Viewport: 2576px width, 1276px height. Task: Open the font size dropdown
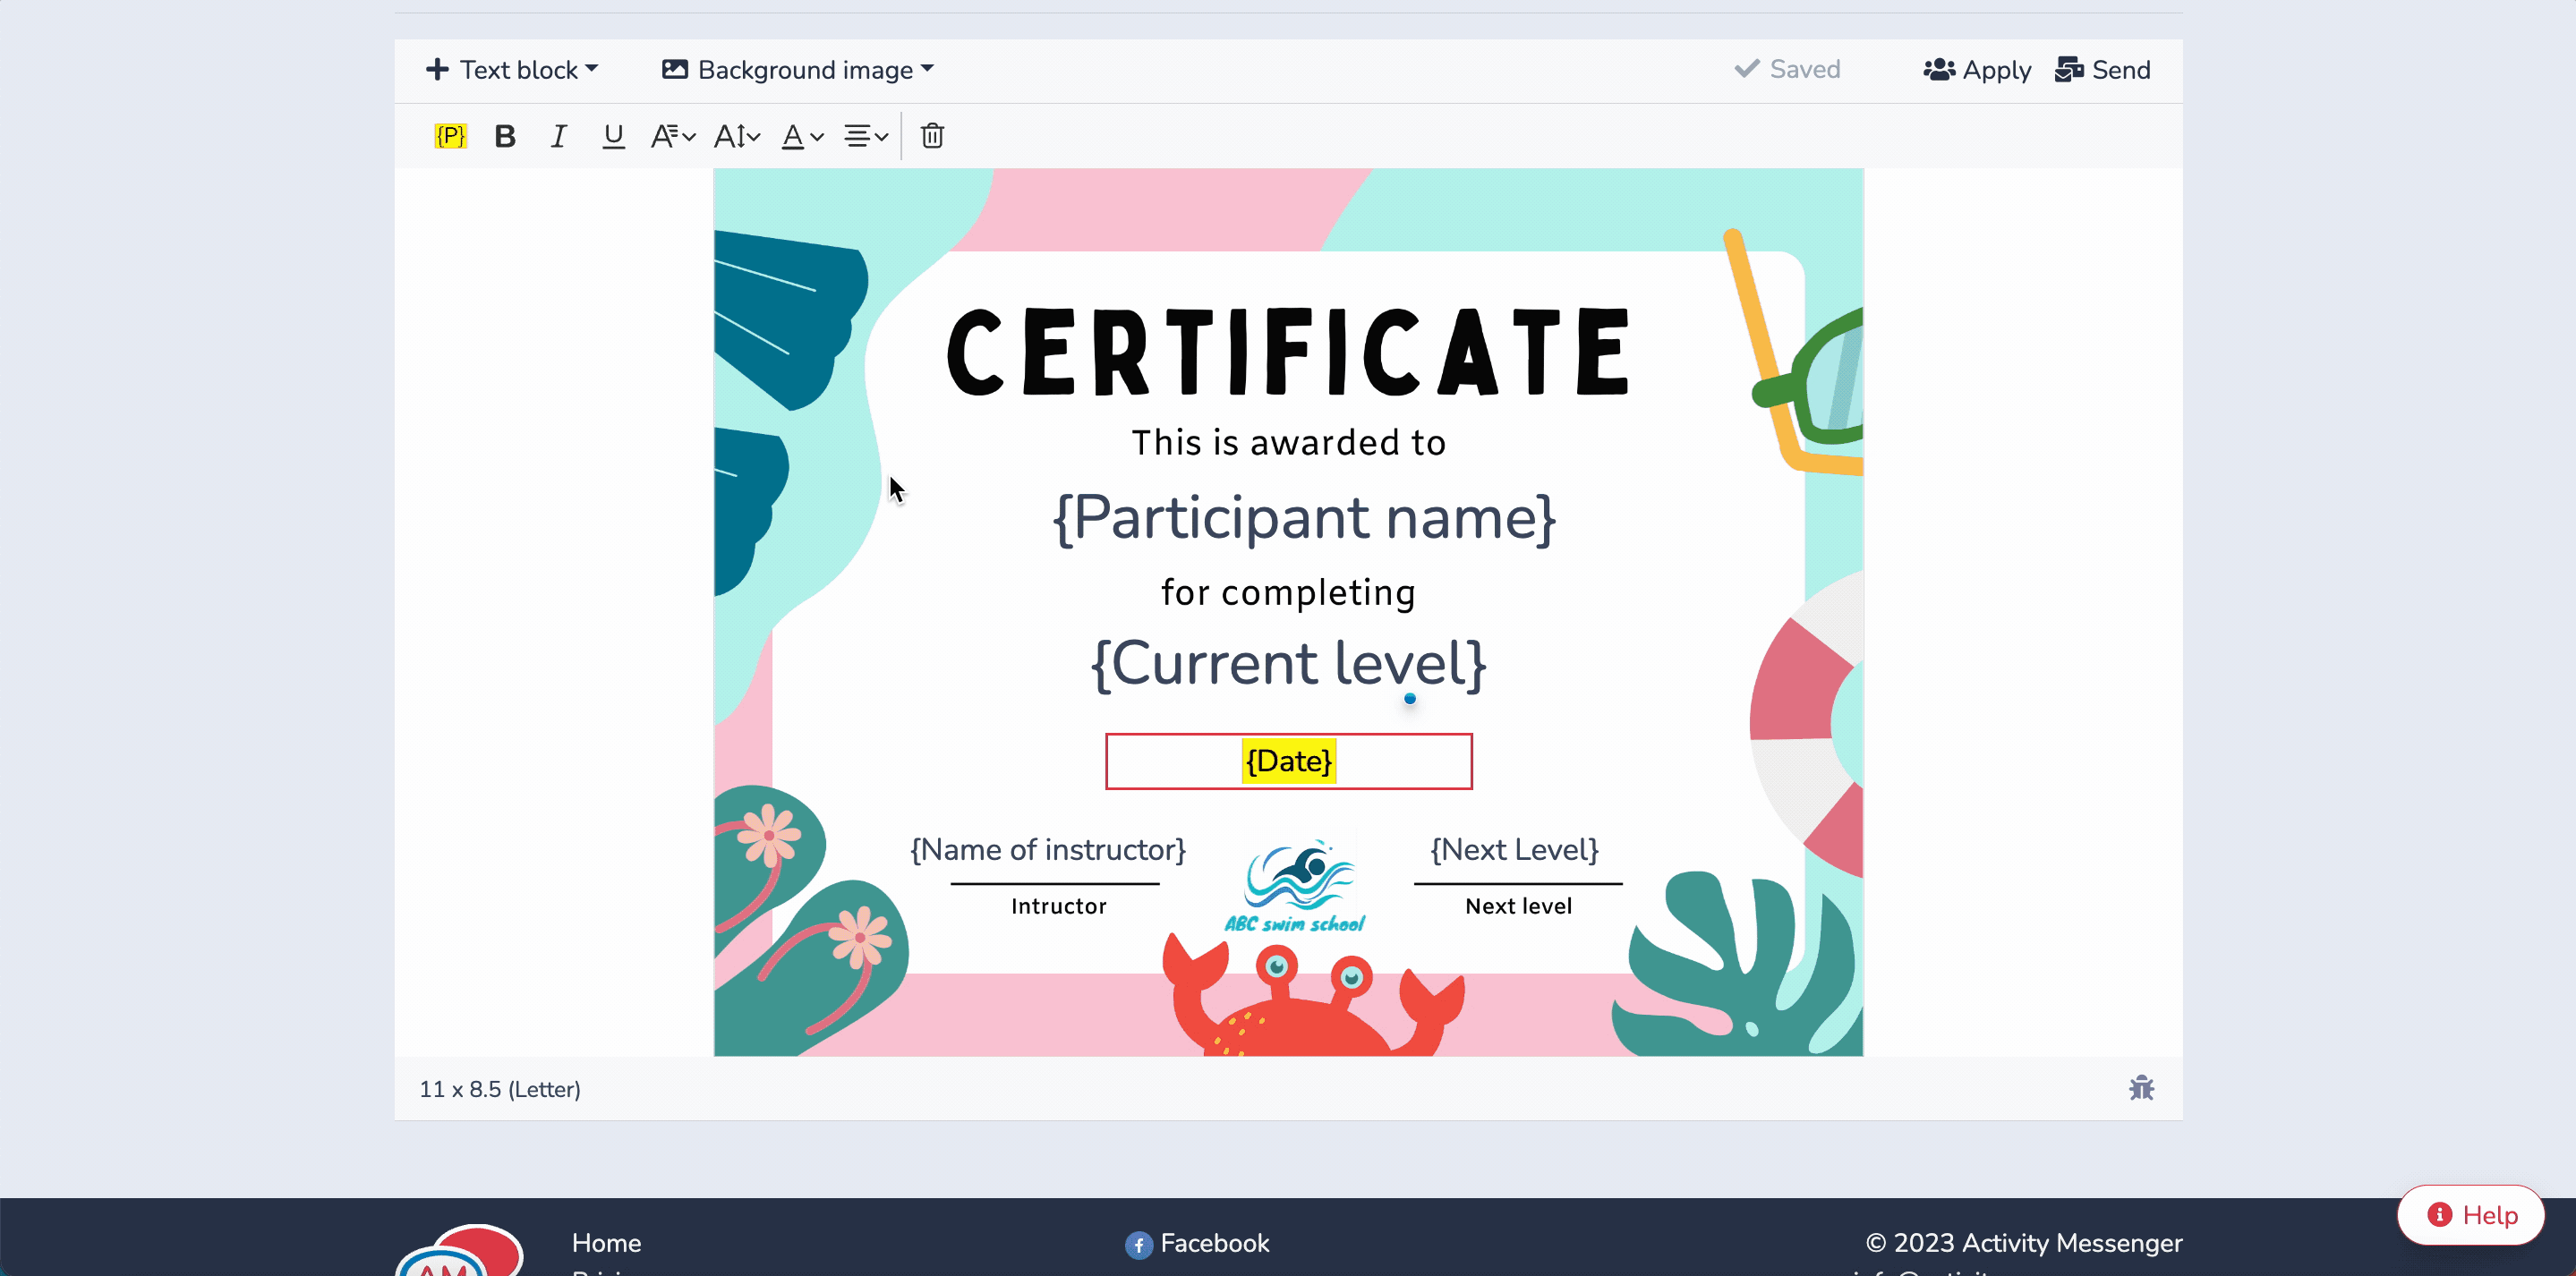(737, 136)
